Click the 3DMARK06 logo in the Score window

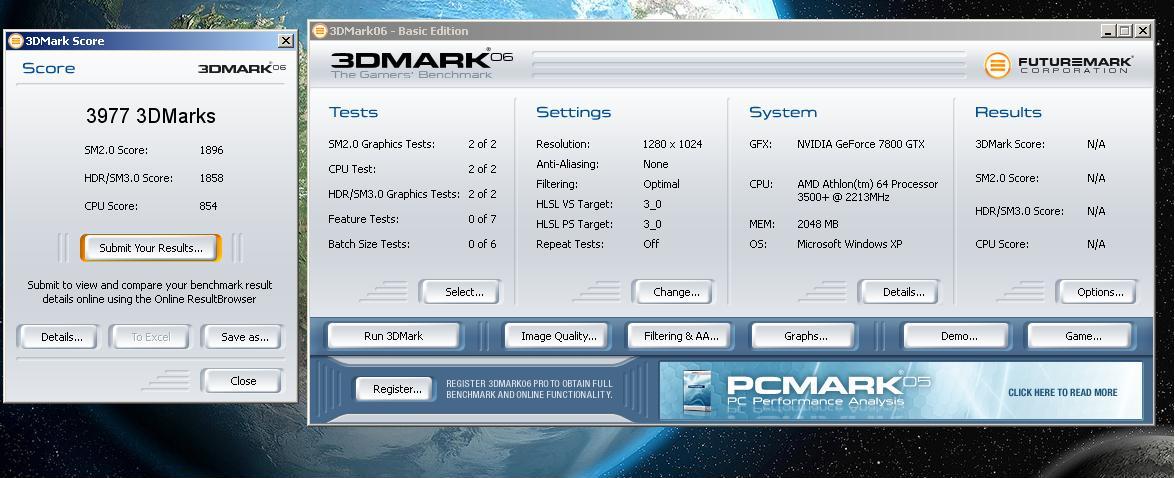241,68
